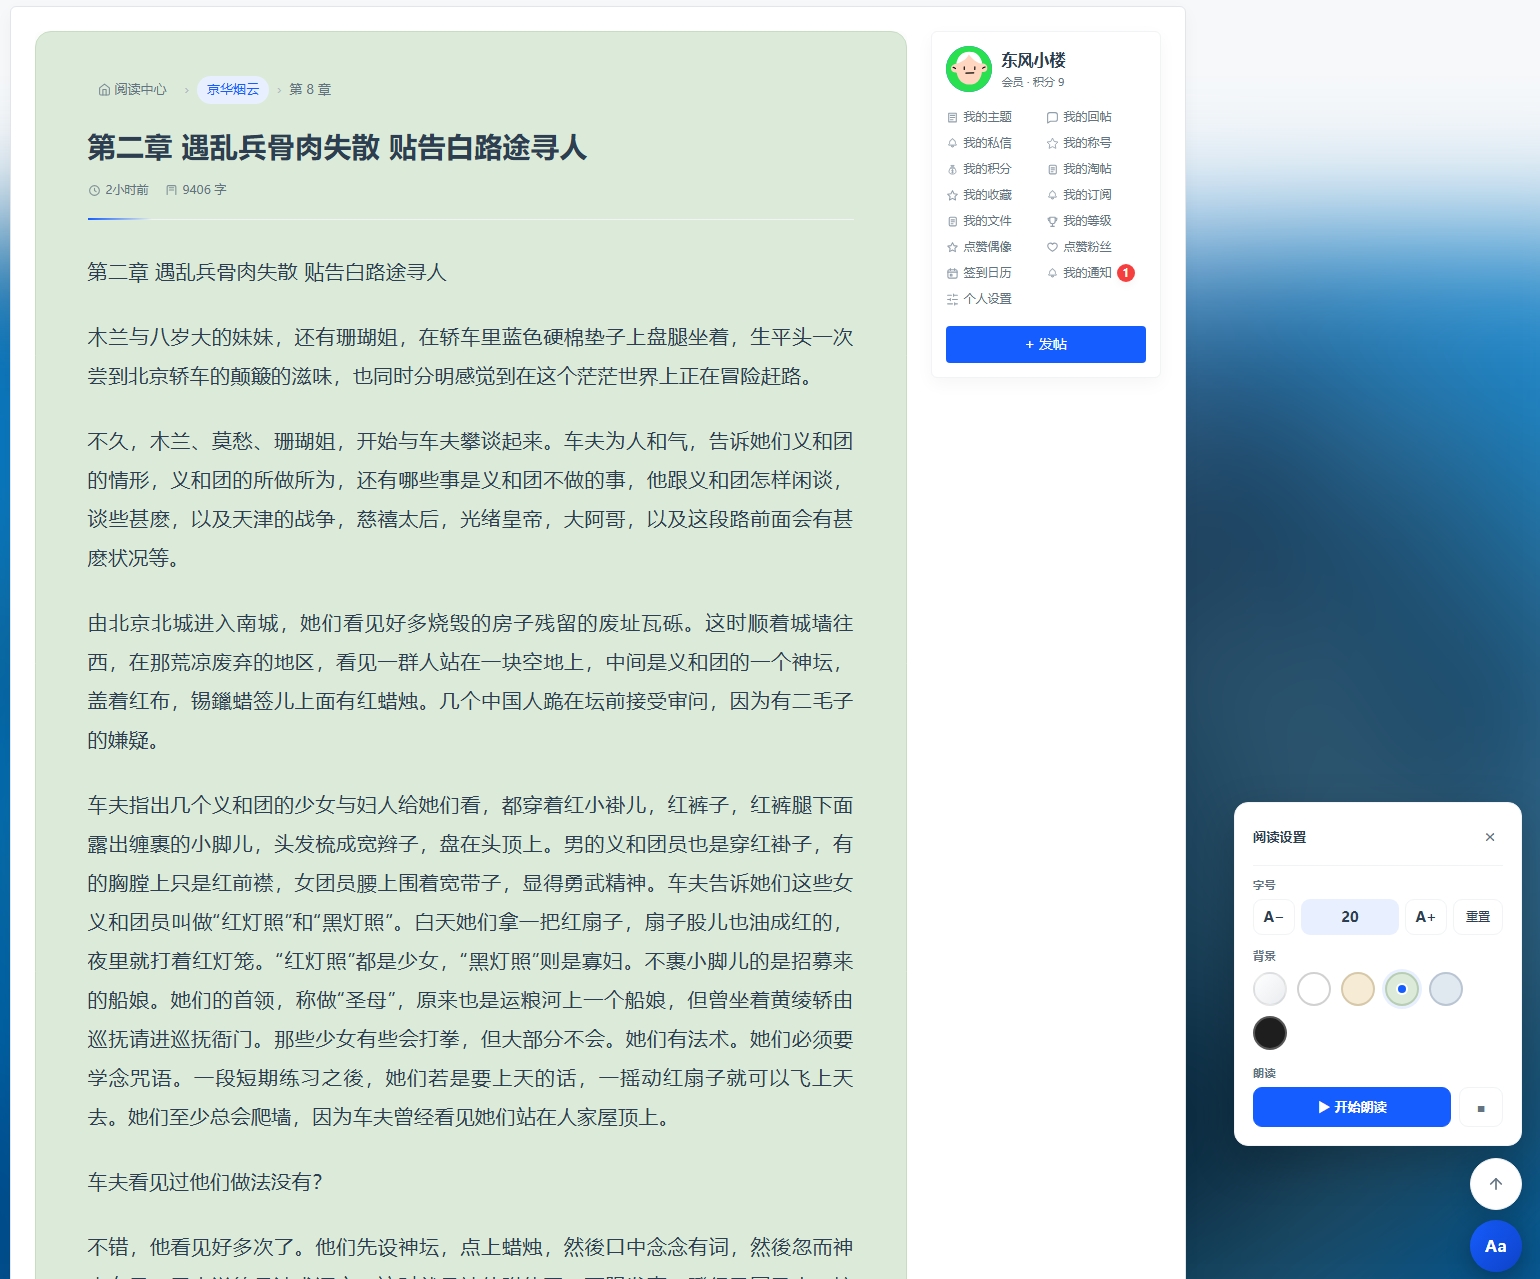Open 我的订阅 subscriptions
This screenshot has width=1540, height=1279.
coord(1079,195)
